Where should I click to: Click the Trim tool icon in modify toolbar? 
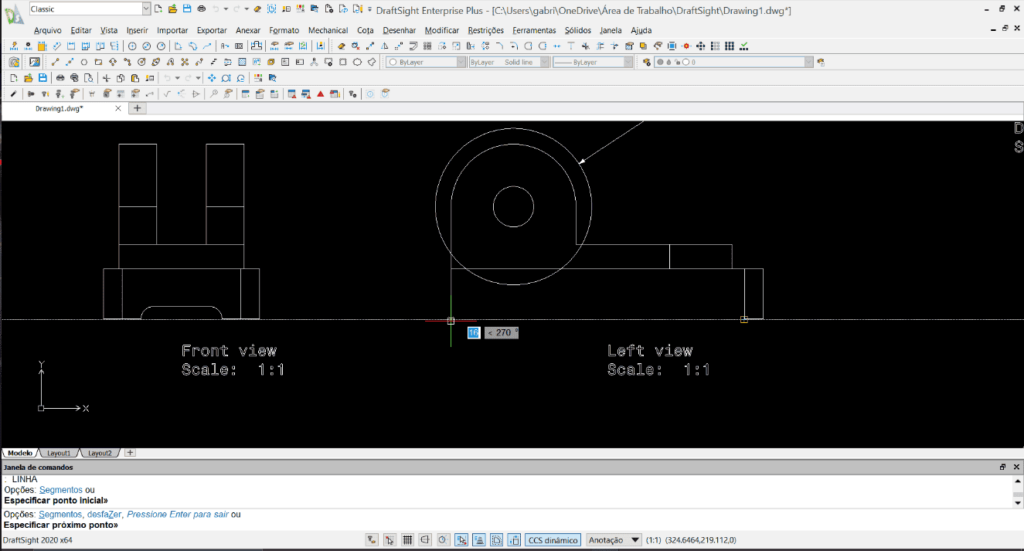point(586,46)
